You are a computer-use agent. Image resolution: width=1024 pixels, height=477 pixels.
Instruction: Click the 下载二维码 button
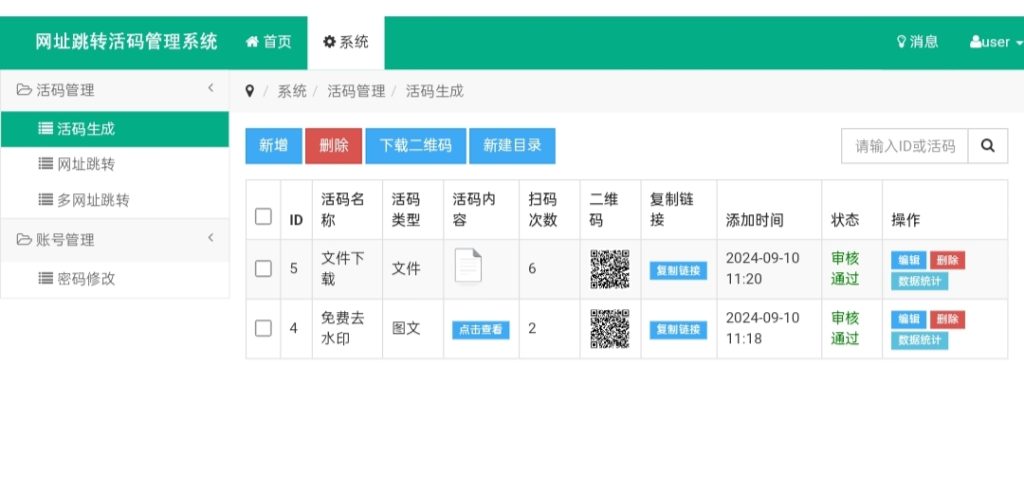point(415,146)
